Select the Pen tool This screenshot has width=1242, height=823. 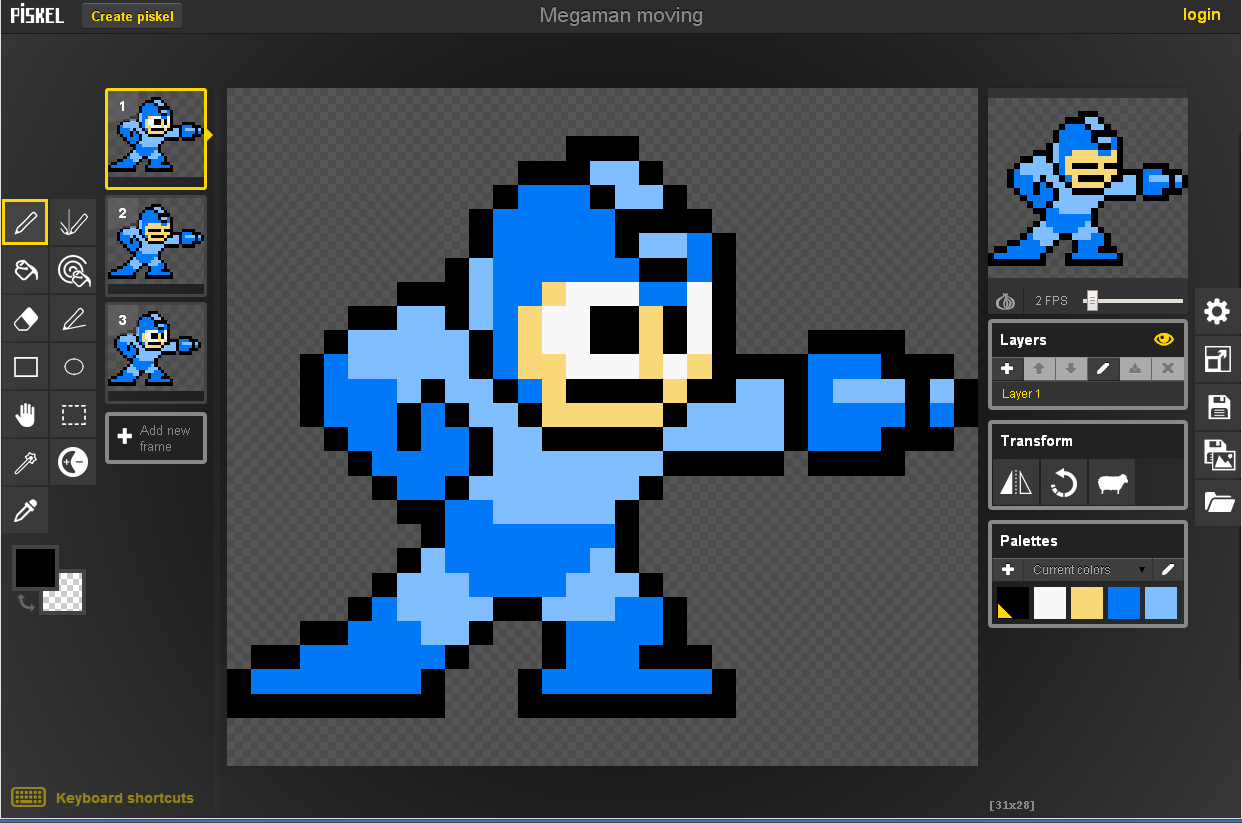25,222
